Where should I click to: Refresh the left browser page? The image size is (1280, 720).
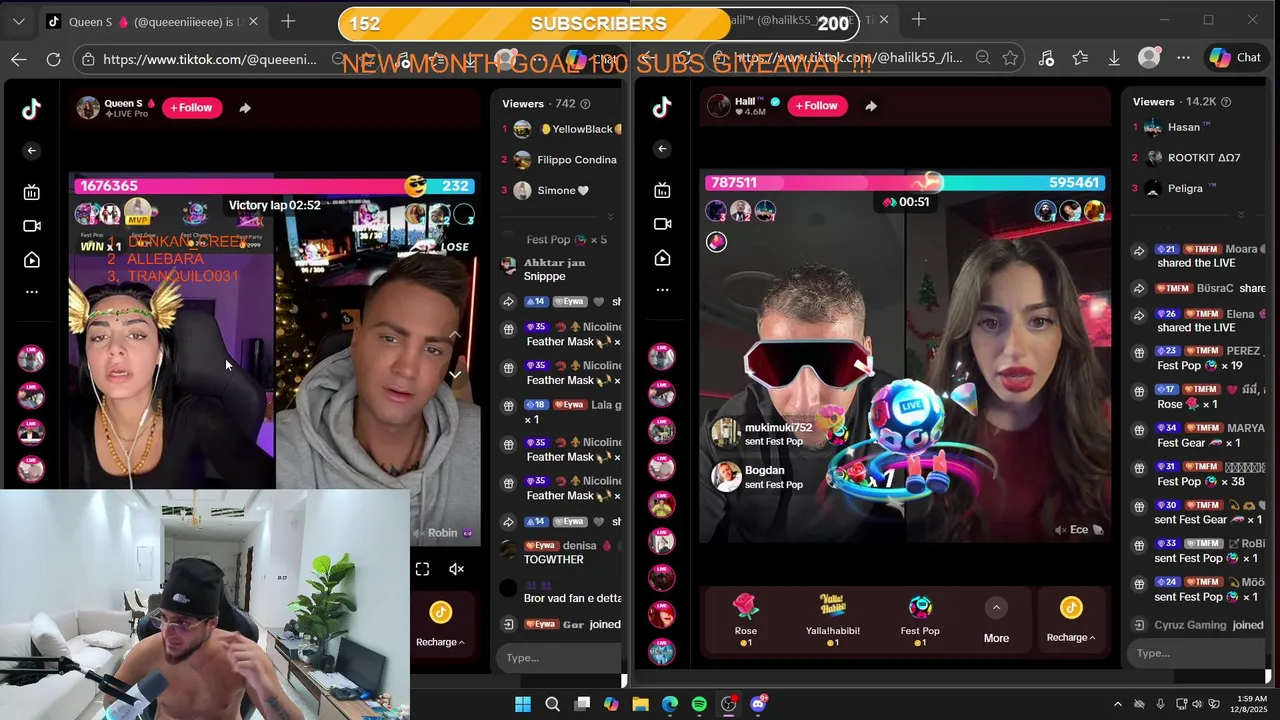[54, 59]
